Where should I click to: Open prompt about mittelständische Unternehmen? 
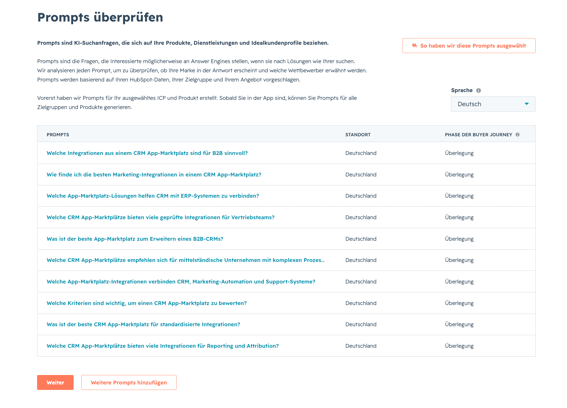tap(186, 260)
